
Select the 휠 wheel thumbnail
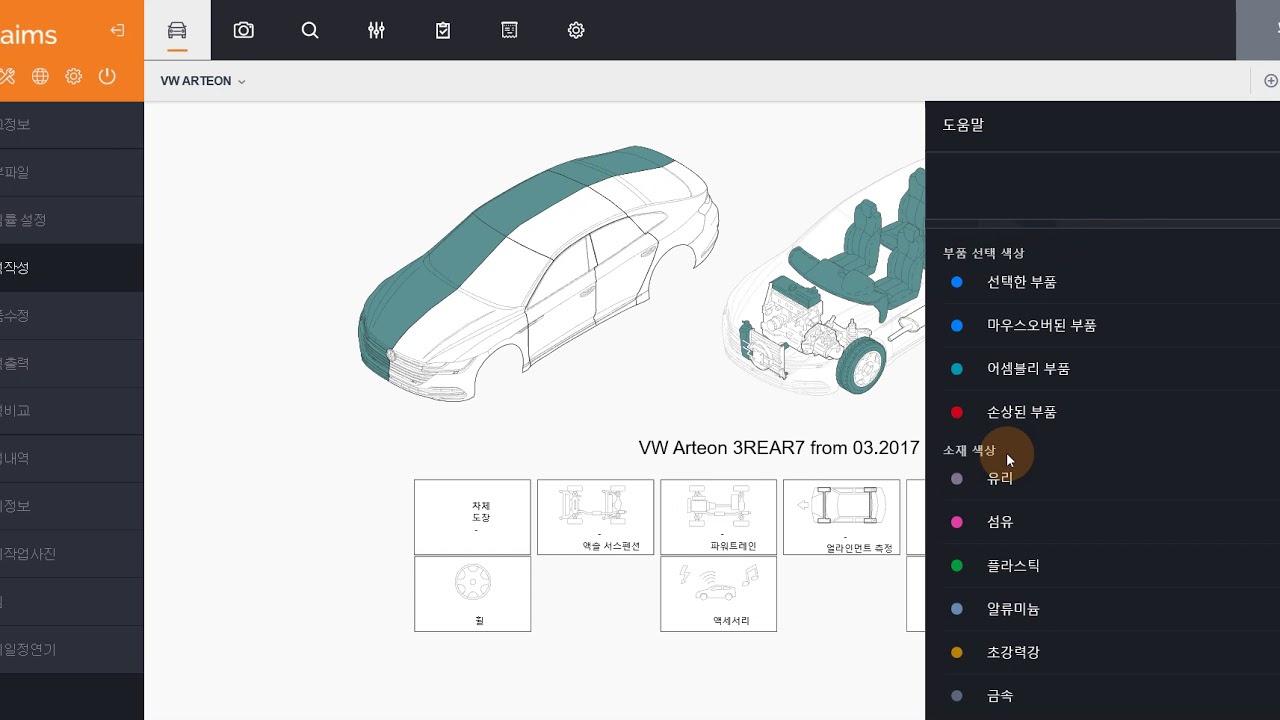[x=472, y=594]
